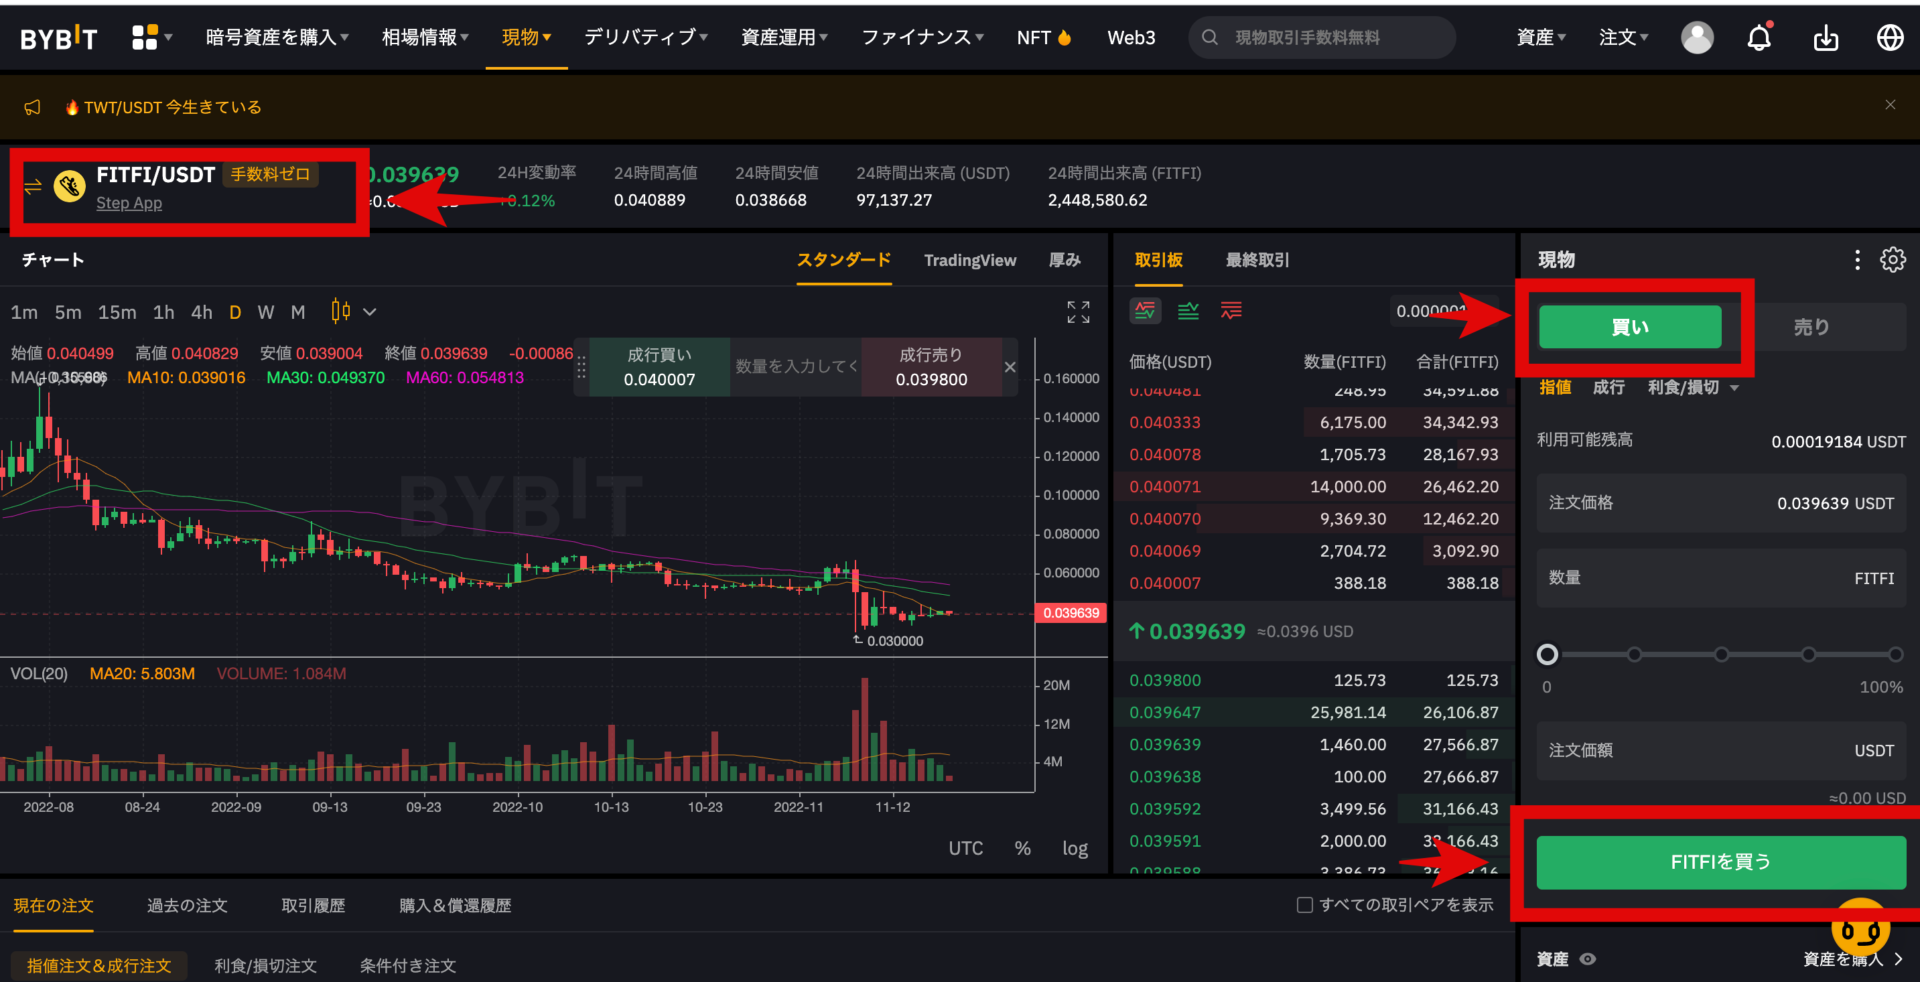
Task: Open the notifications bell
Action: coord(1759,38)
